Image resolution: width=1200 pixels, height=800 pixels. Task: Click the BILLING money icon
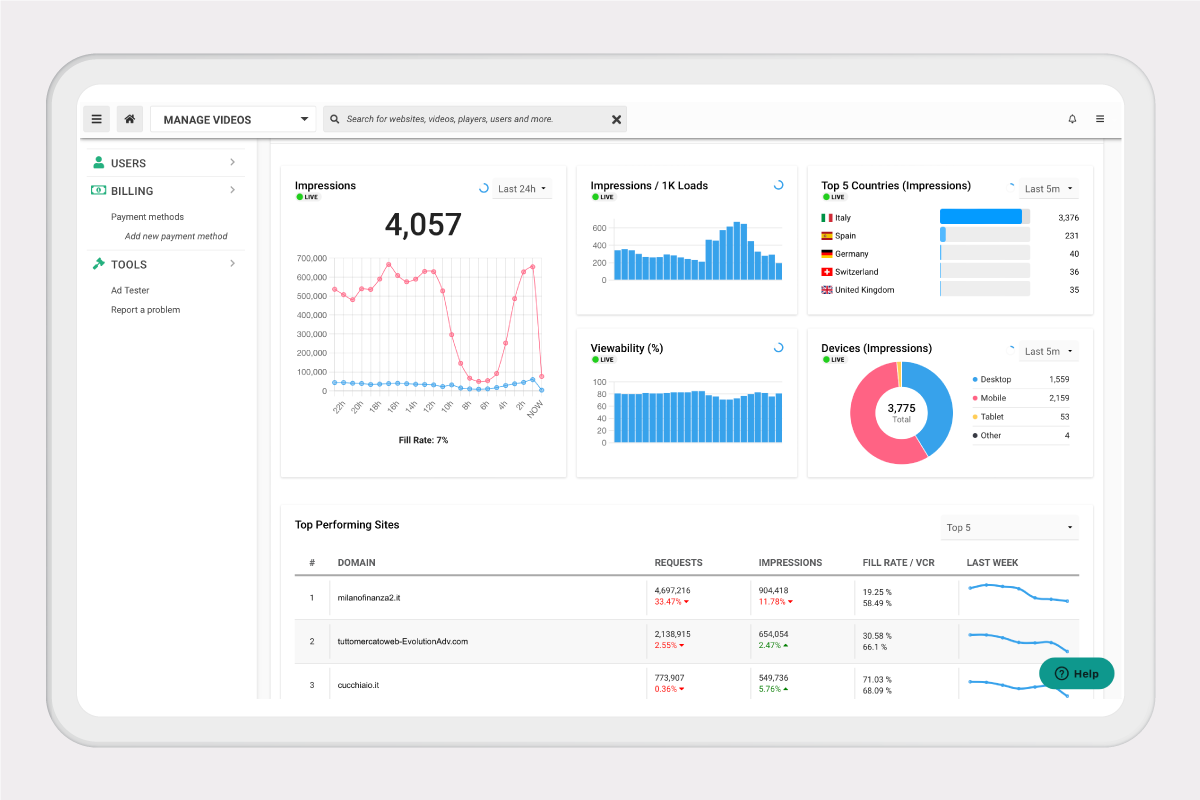pyautogui.click(x=98, y=190)
